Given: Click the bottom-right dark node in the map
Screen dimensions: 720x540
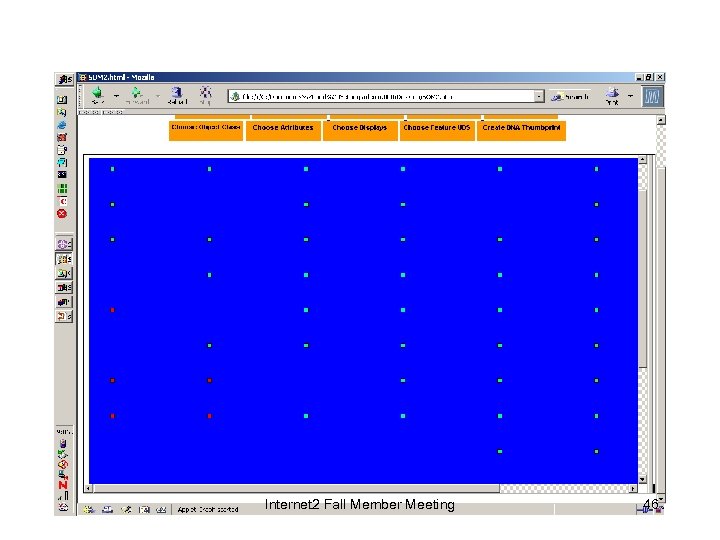Looking at the screenshot, I should [596, 451].
